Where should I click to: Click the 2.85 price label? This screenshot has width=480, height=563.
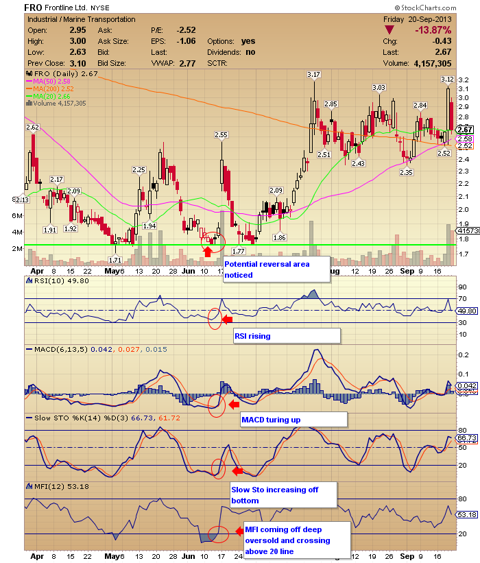(x=331, y=104)
